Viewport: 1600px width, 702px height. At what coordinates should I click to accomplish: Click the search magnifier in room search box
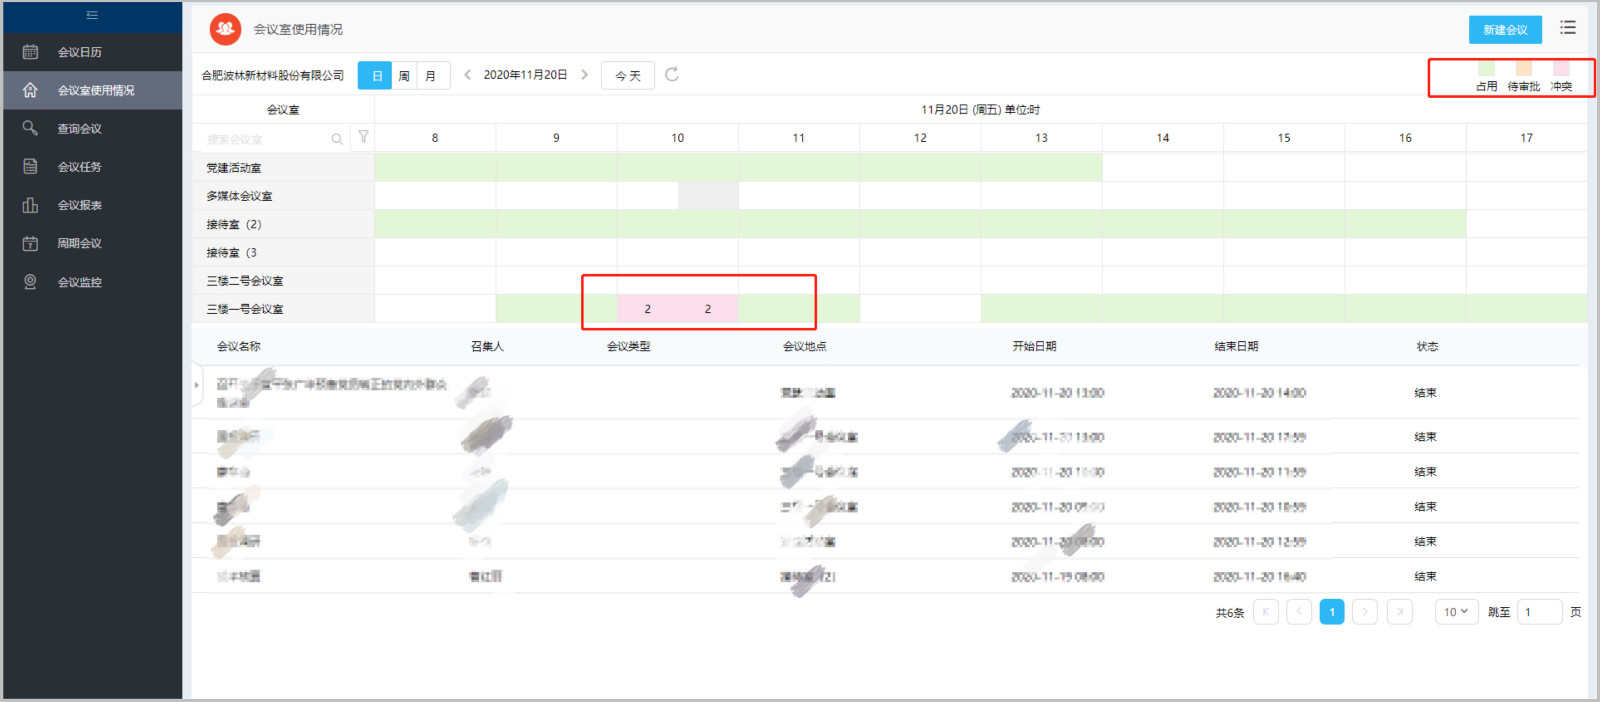pos(337,139)
